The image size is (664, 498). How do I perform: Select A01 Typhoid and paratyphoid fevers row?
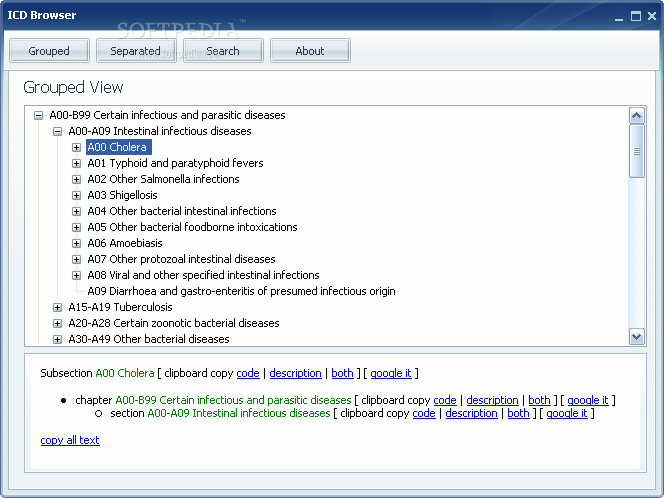[175, 163]
